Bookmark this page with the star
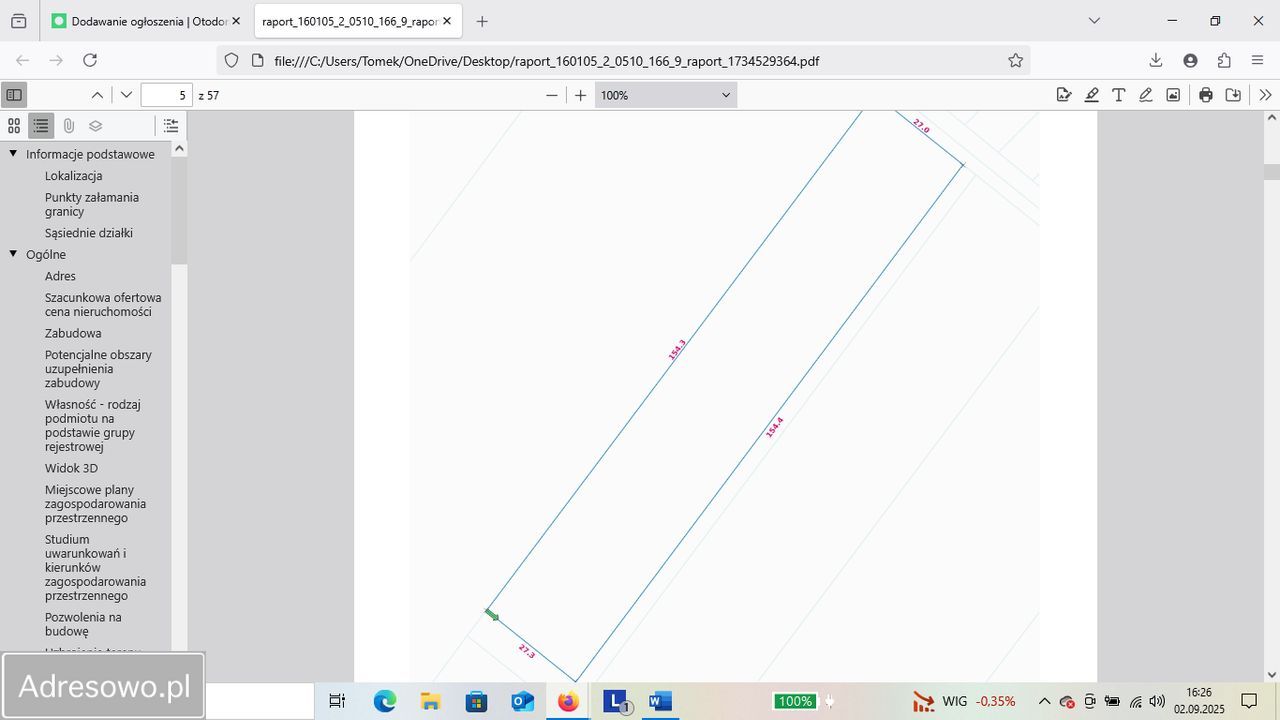 [x=1015, y=60]
